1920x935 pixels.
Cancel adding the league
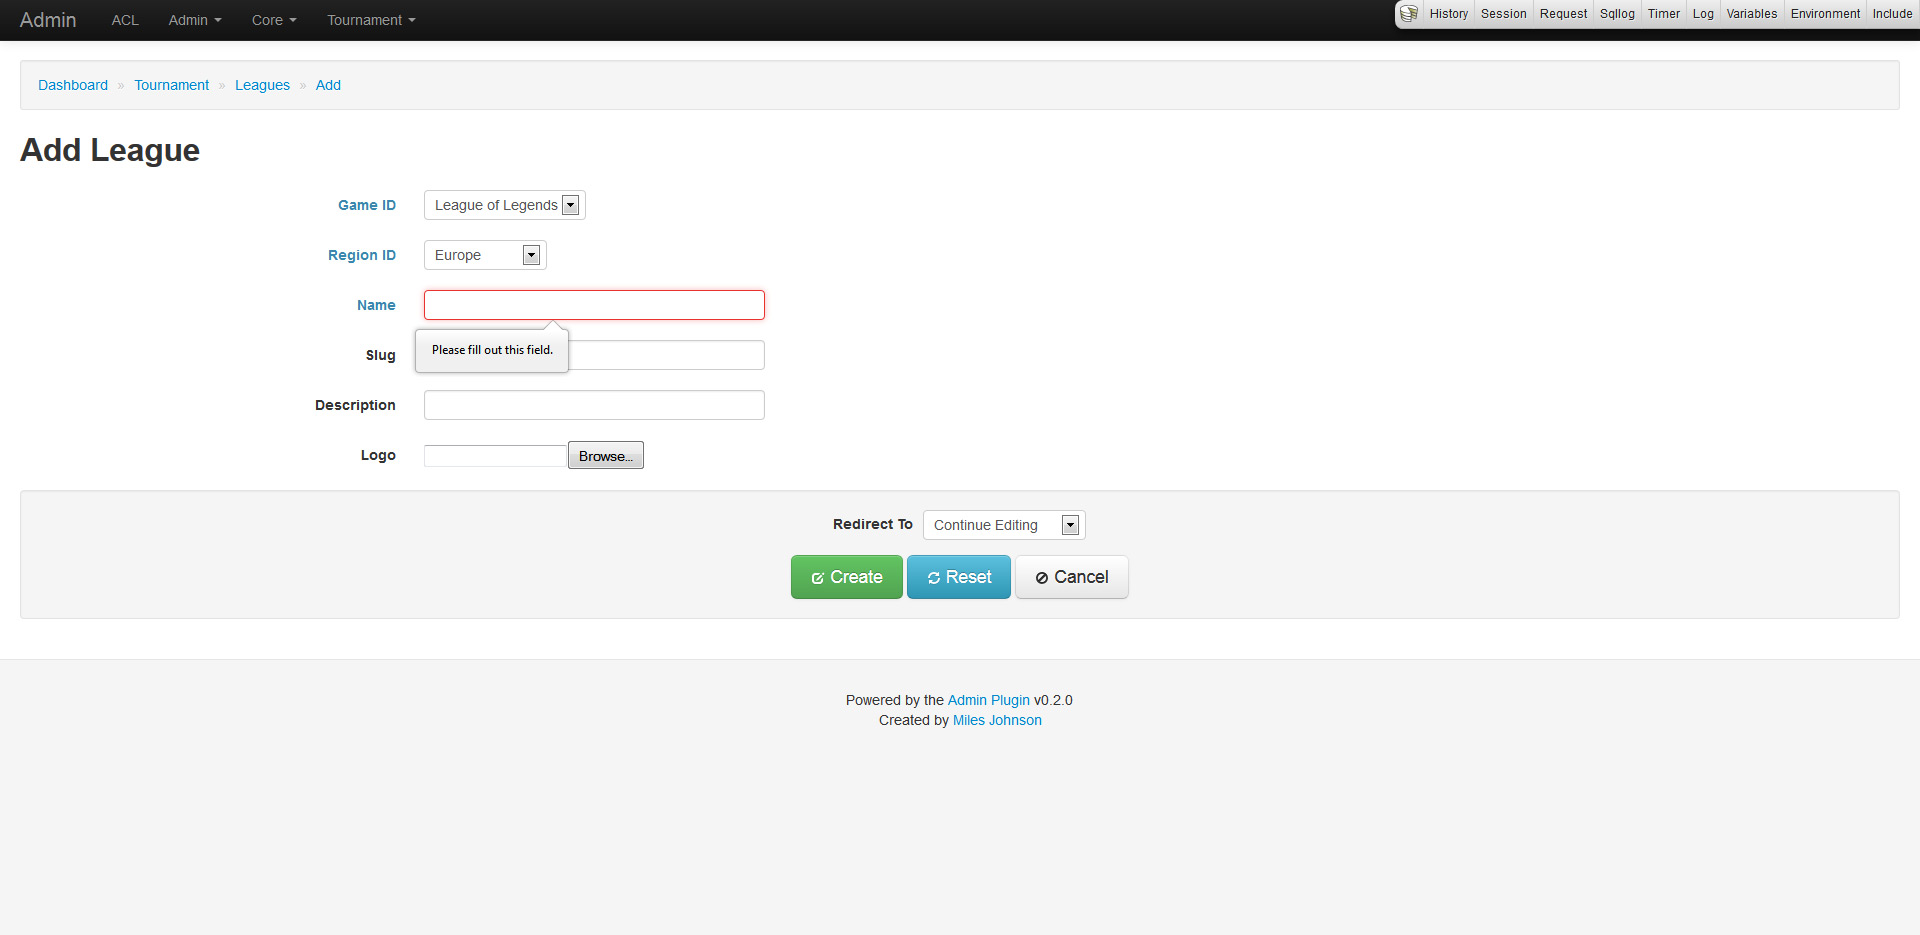click(1071, 577)
